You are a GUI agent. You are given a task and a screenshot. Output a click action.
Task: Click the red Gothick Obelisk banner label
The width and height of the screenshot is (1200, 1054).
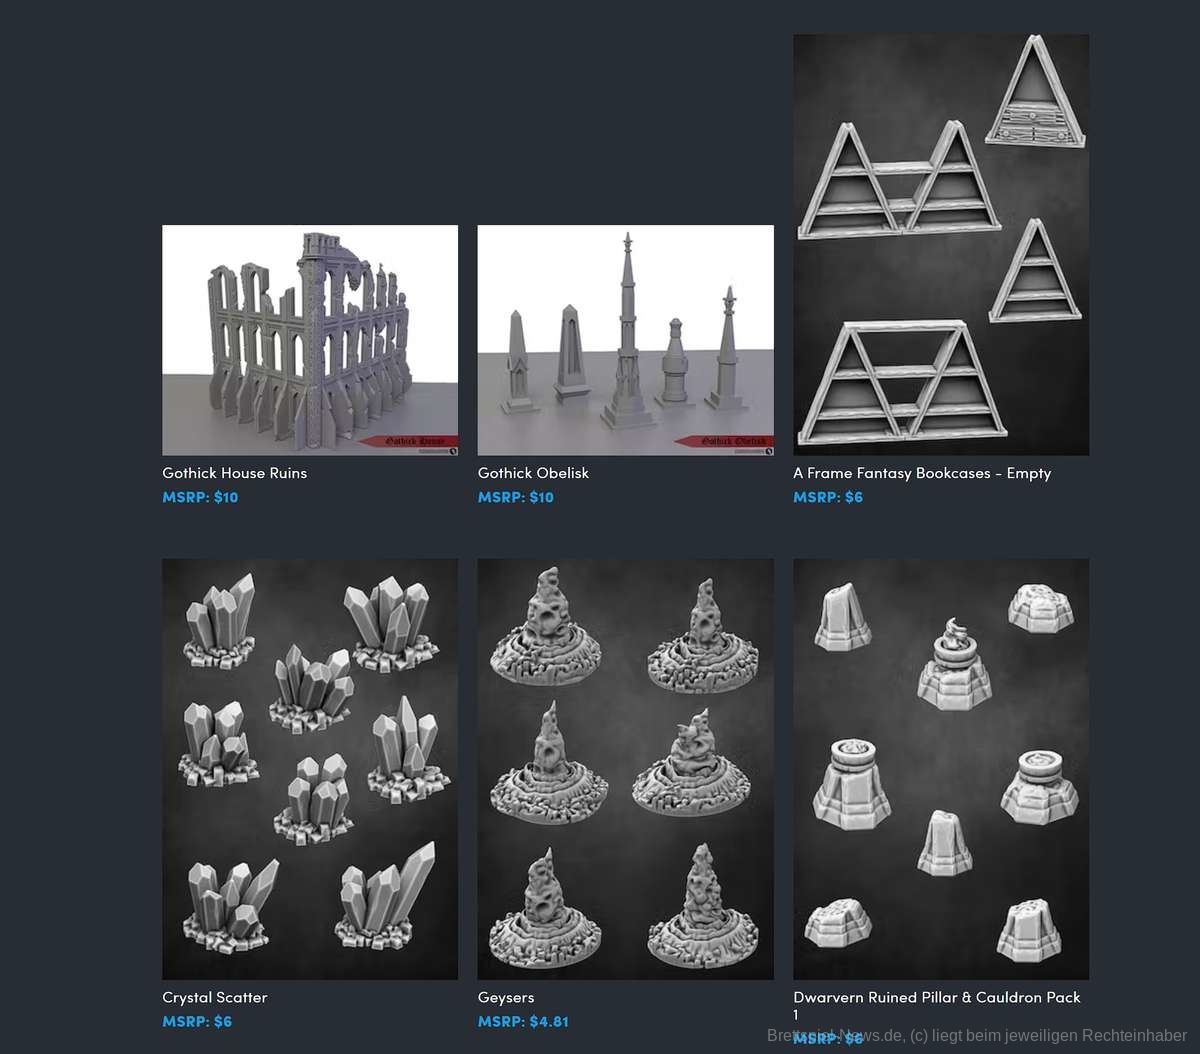pyautogui.click(x=723, y=441)
